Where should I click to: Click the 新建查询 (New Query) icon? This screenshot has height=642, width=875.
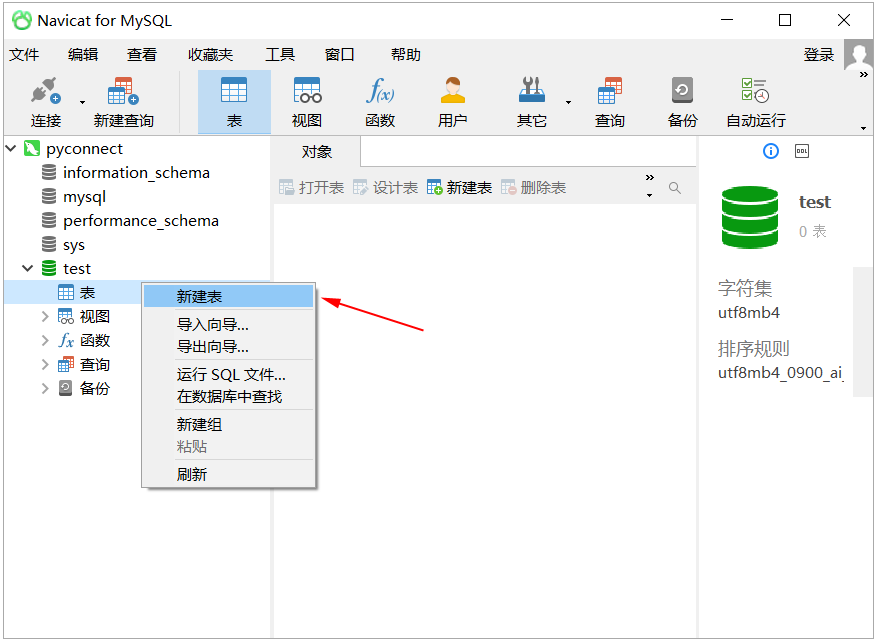(120, 100)
